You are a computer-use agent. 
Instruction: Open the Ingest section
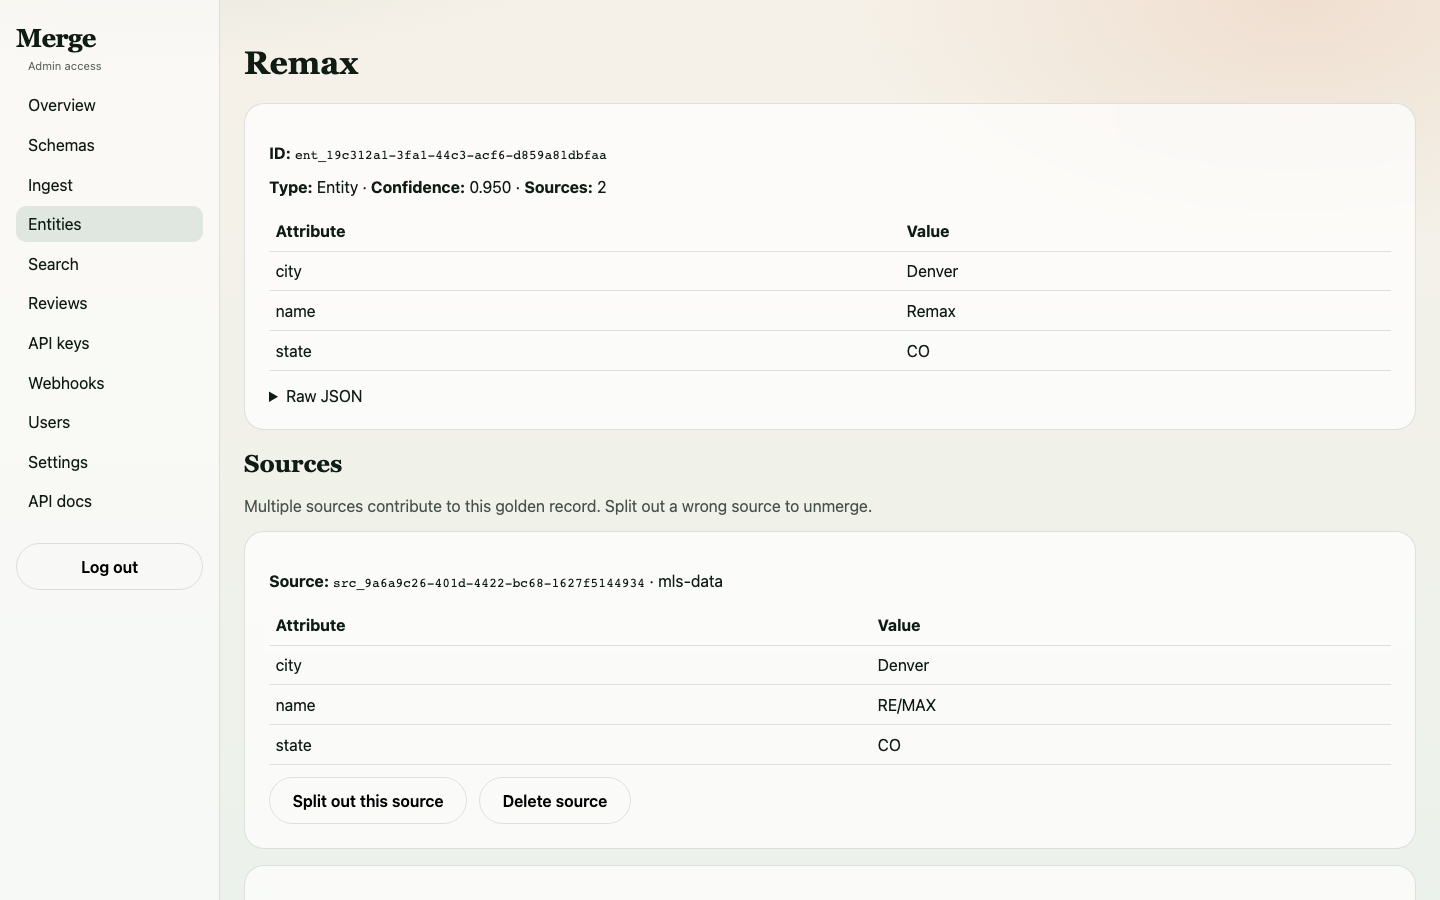coord(109,185)
